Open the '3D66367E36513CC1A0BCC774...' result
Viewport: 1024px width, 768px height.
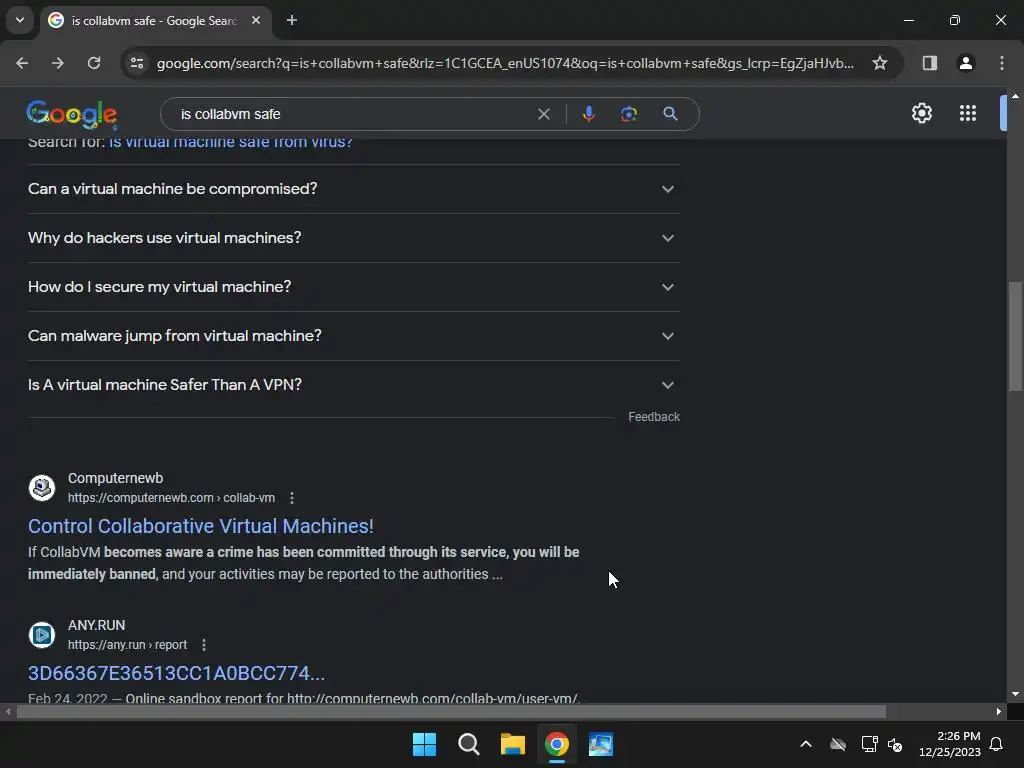point(176,673)
